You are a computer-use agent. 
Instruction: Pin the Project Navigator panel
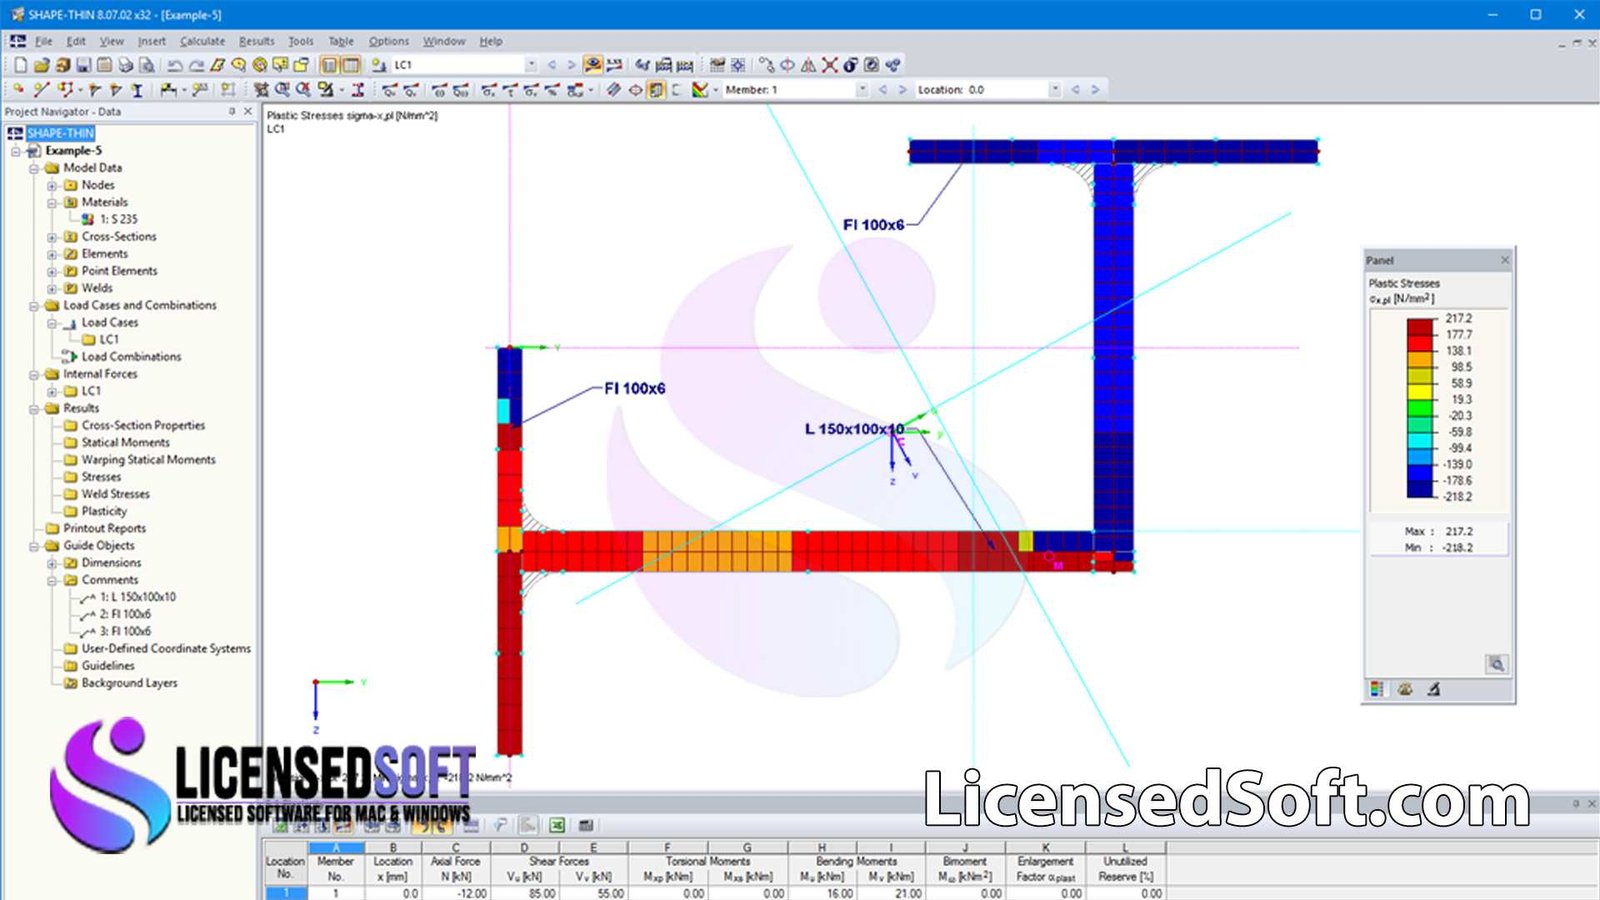pyautogui.click(x=232, y=112)
